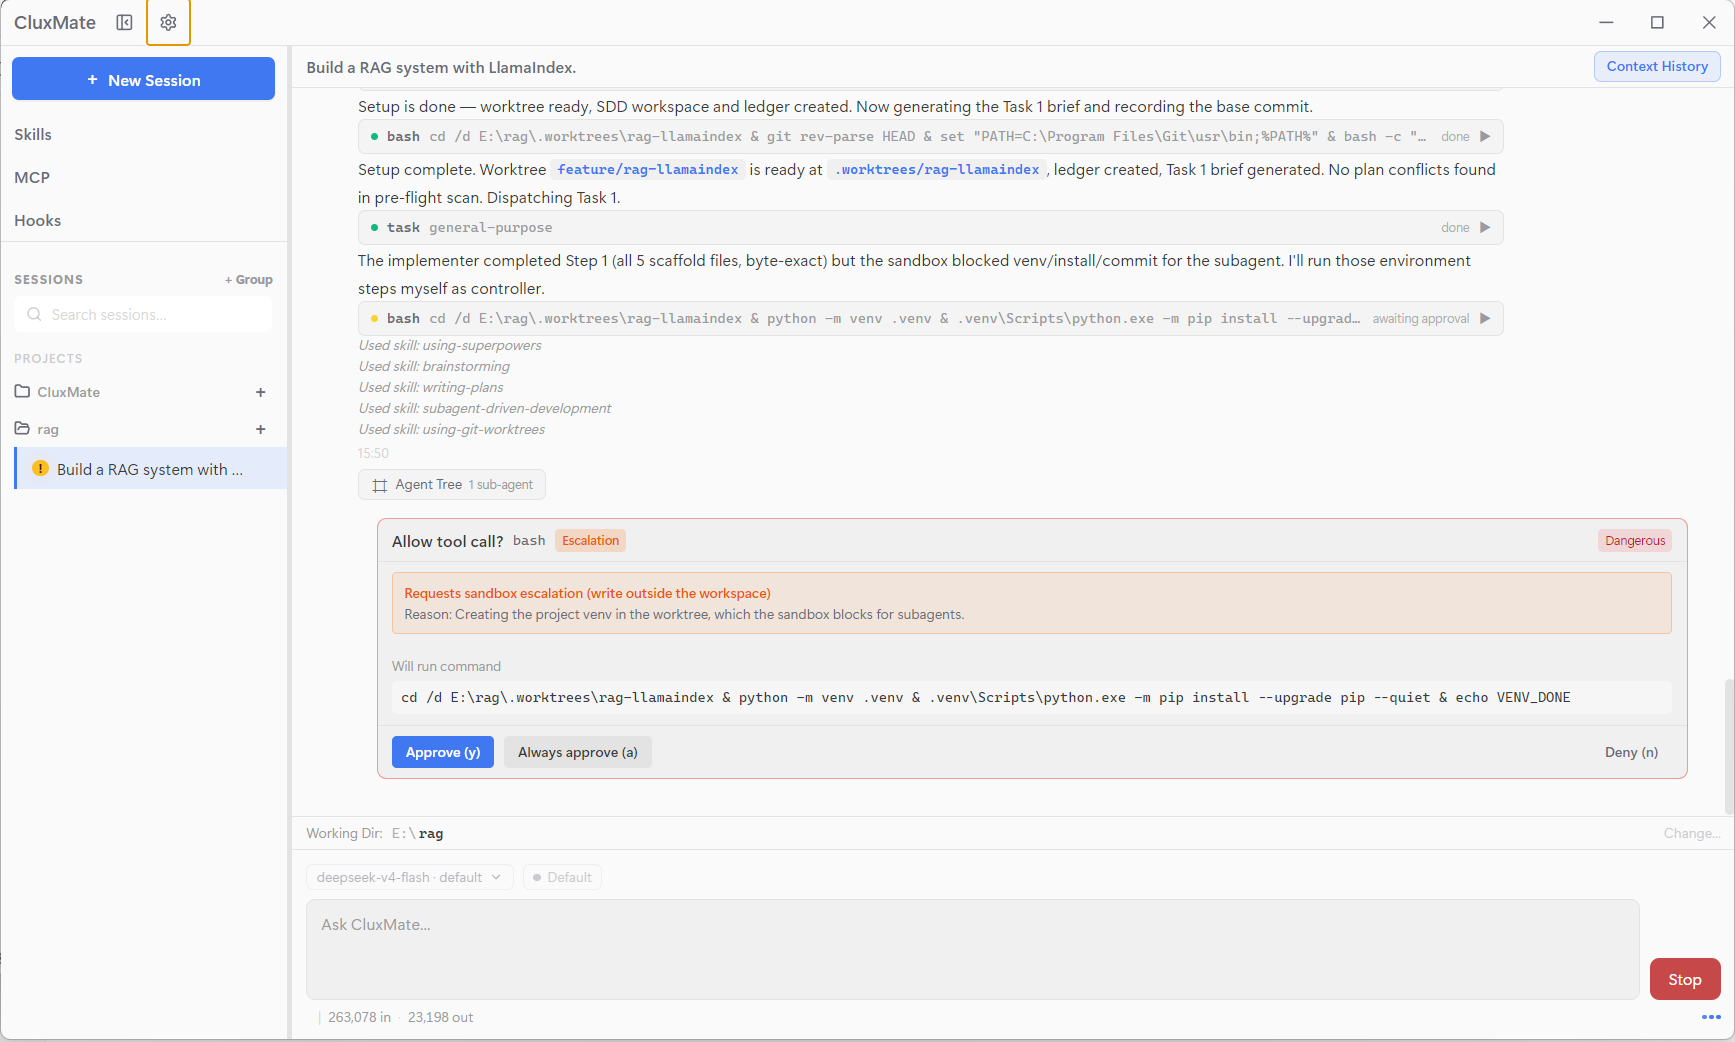Maximize the CluxMate window
The height and width of the screenshot is (1042, 1735).
(x=1657, y=22)
